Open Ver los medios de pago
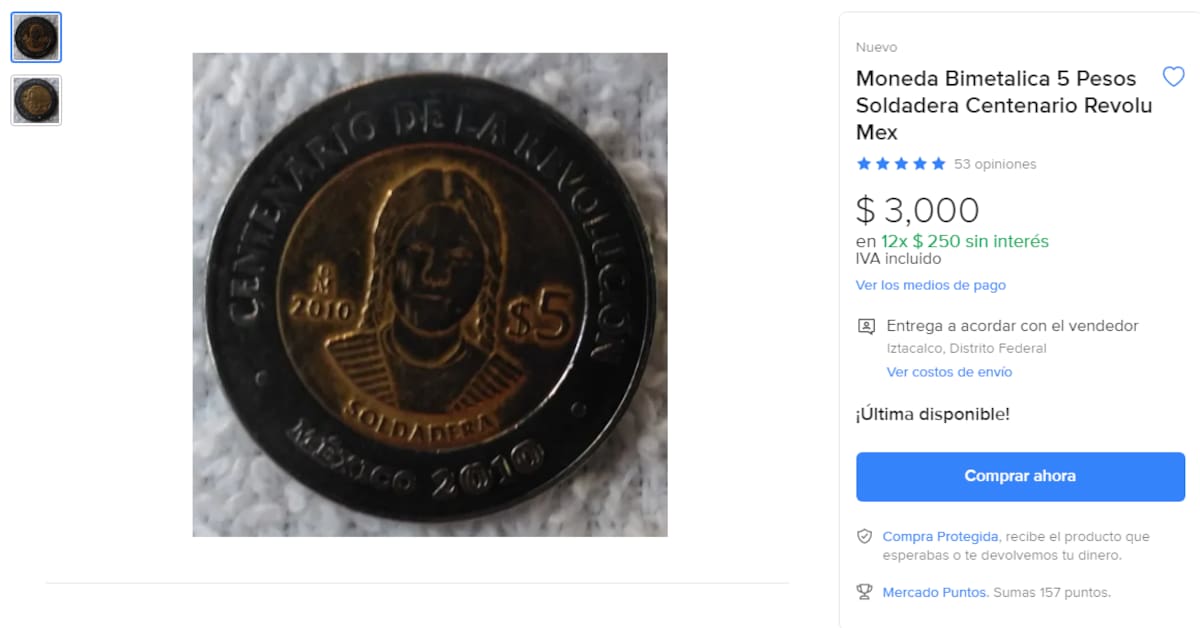Viewport: 1200px width, 628px height. pos(930,285)
